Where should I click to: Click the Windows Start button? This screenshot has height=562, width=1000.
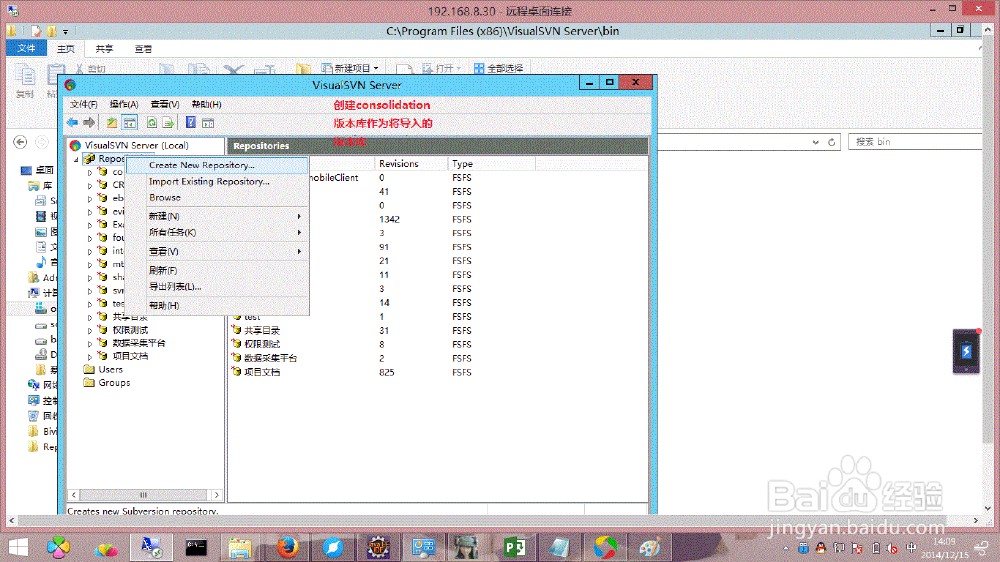[18, 547]
